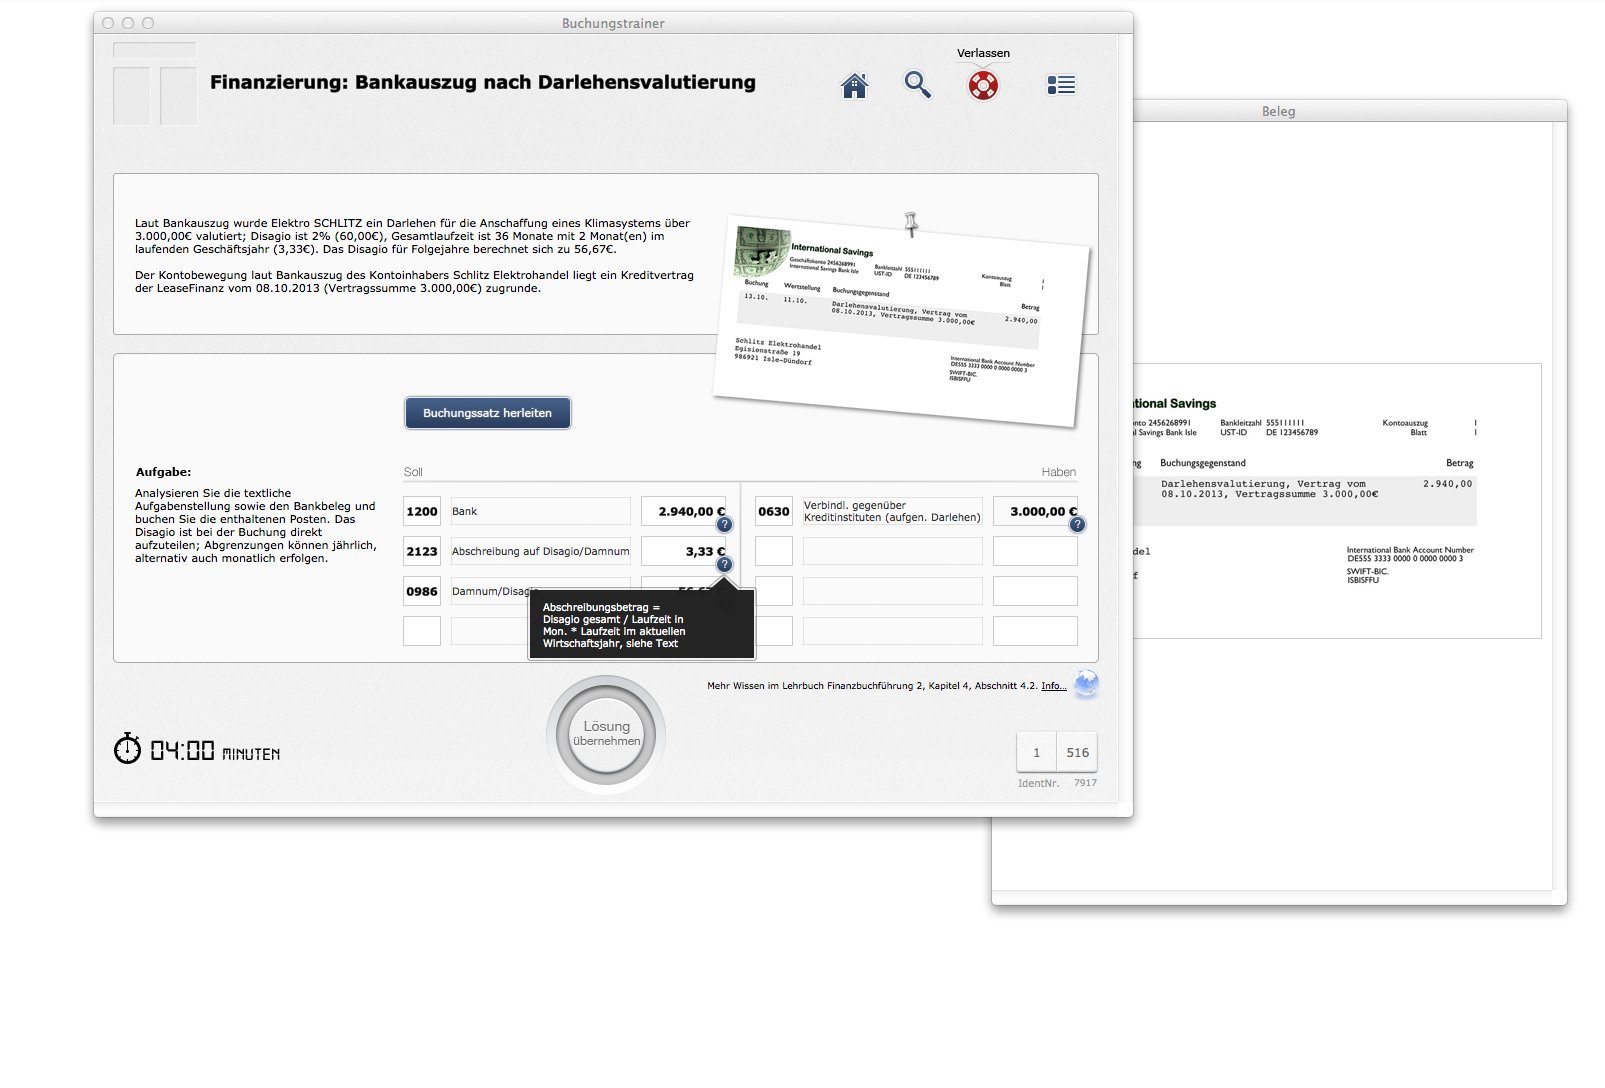
Task: Click Abschreibung auf Disagio/Damnum field
Action: pos(541,551)
